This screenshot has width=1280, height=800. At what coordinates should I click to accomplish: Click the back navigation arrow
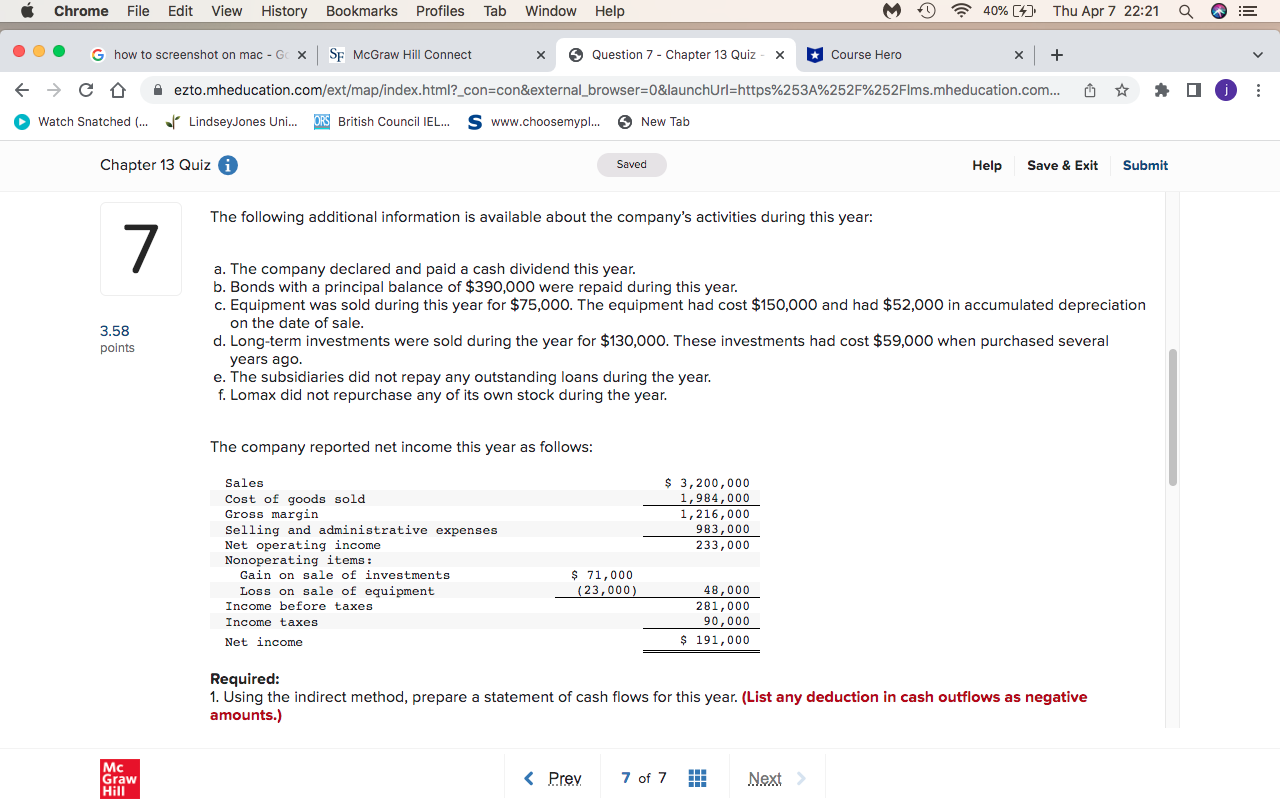click(20, 89)
